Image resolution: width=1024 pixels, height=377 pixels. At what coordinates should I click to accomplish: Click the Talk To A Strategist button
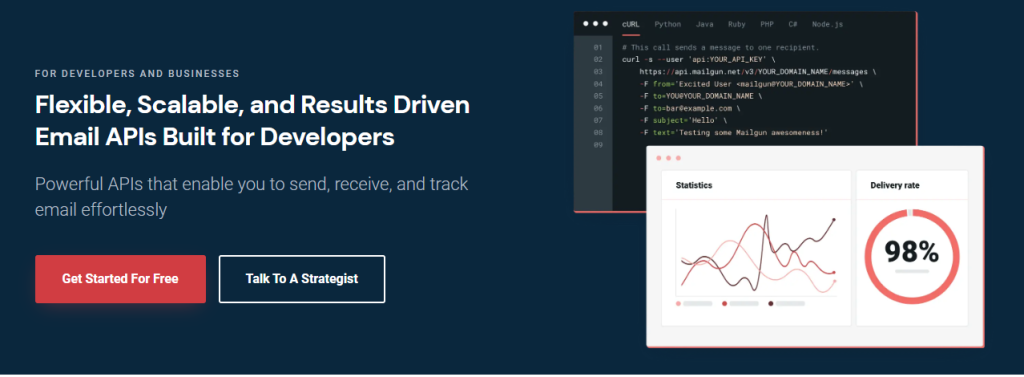(302, 279)
